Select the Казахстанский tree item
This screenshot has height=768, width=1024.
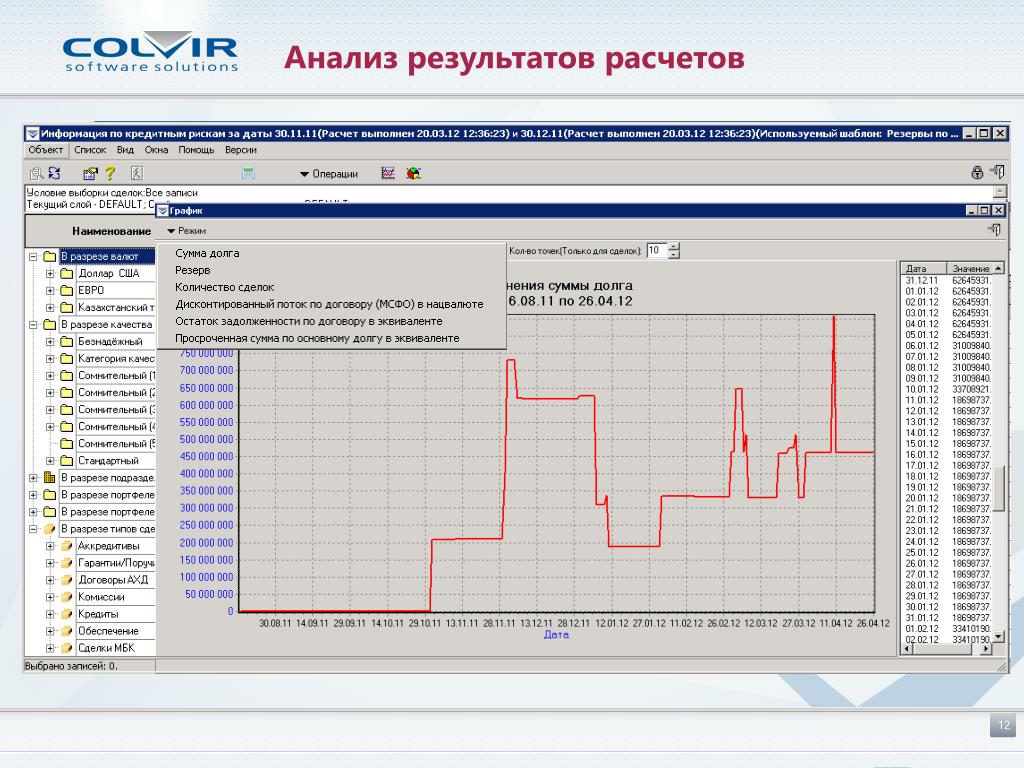coord(116,308)
